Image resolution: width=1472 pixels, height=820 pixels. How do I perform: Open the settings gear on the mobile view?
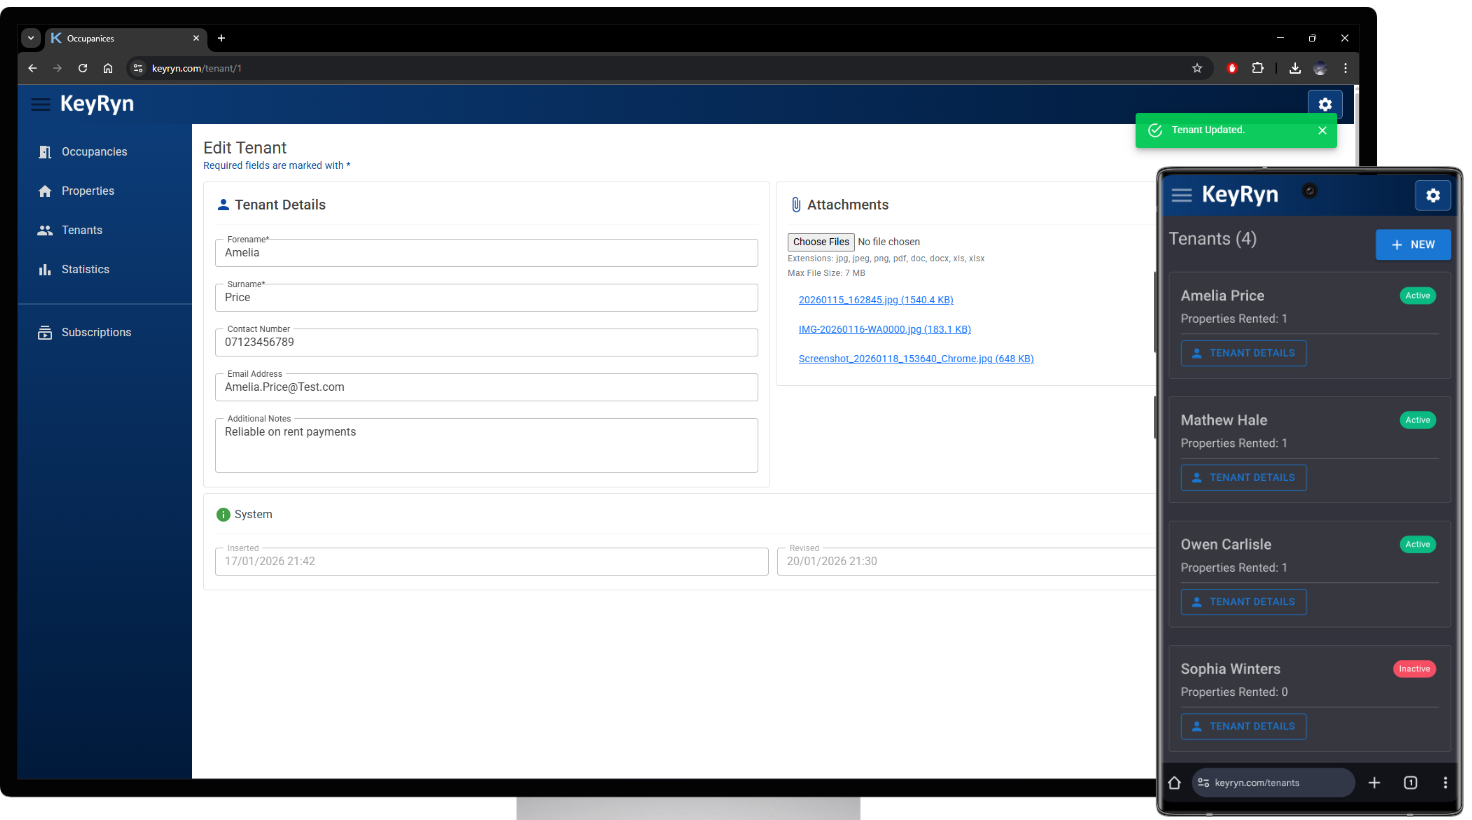point(1433,195)
